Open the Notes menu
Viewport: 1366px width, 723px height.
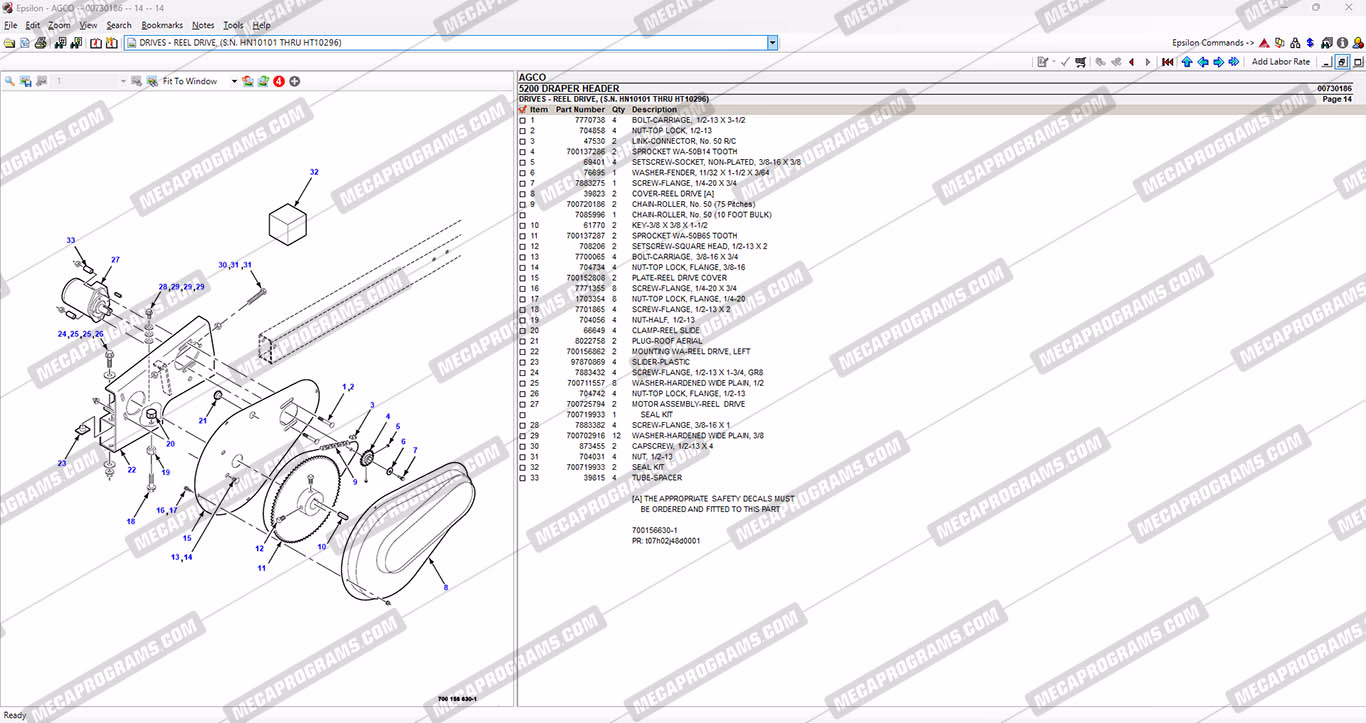[x=203, y=25]
